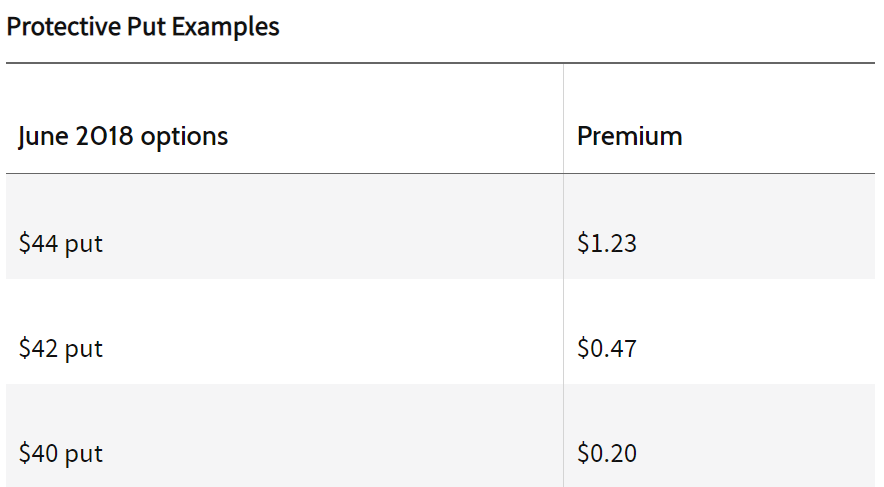Select the "$0.47" premium value
The height and width of the screenshot is (487, 884).
[x=606, y=348]
